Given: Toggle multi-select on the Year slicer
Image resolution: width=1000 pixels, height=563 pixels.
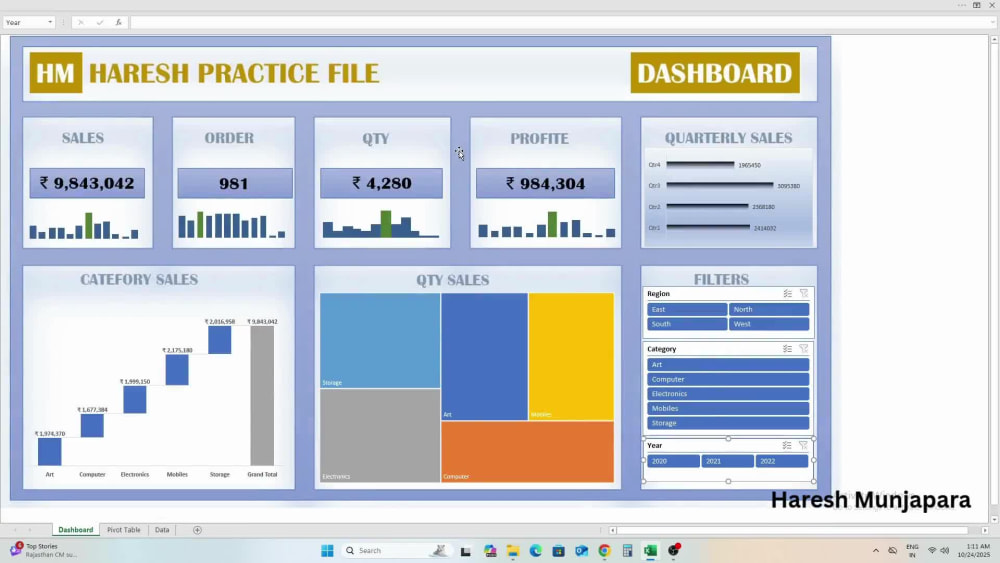Looking at the screenshot, I should (x=787, y=446).
